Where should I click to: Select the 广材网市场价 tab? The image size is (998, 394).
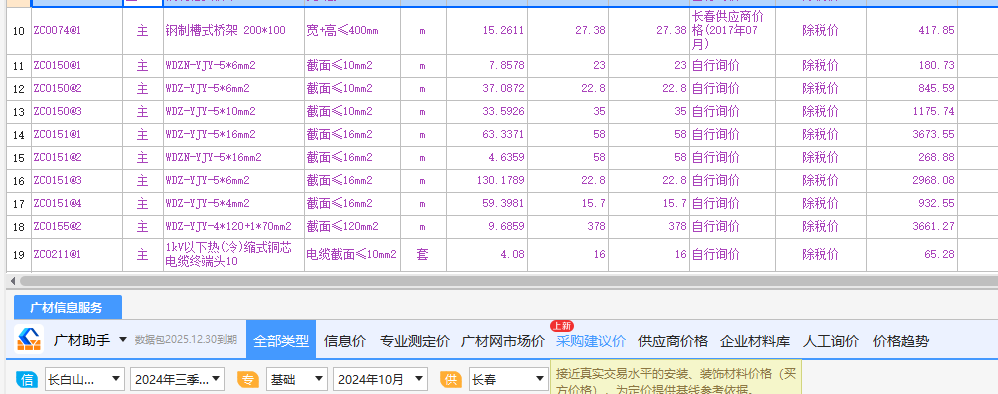[503, 341]
